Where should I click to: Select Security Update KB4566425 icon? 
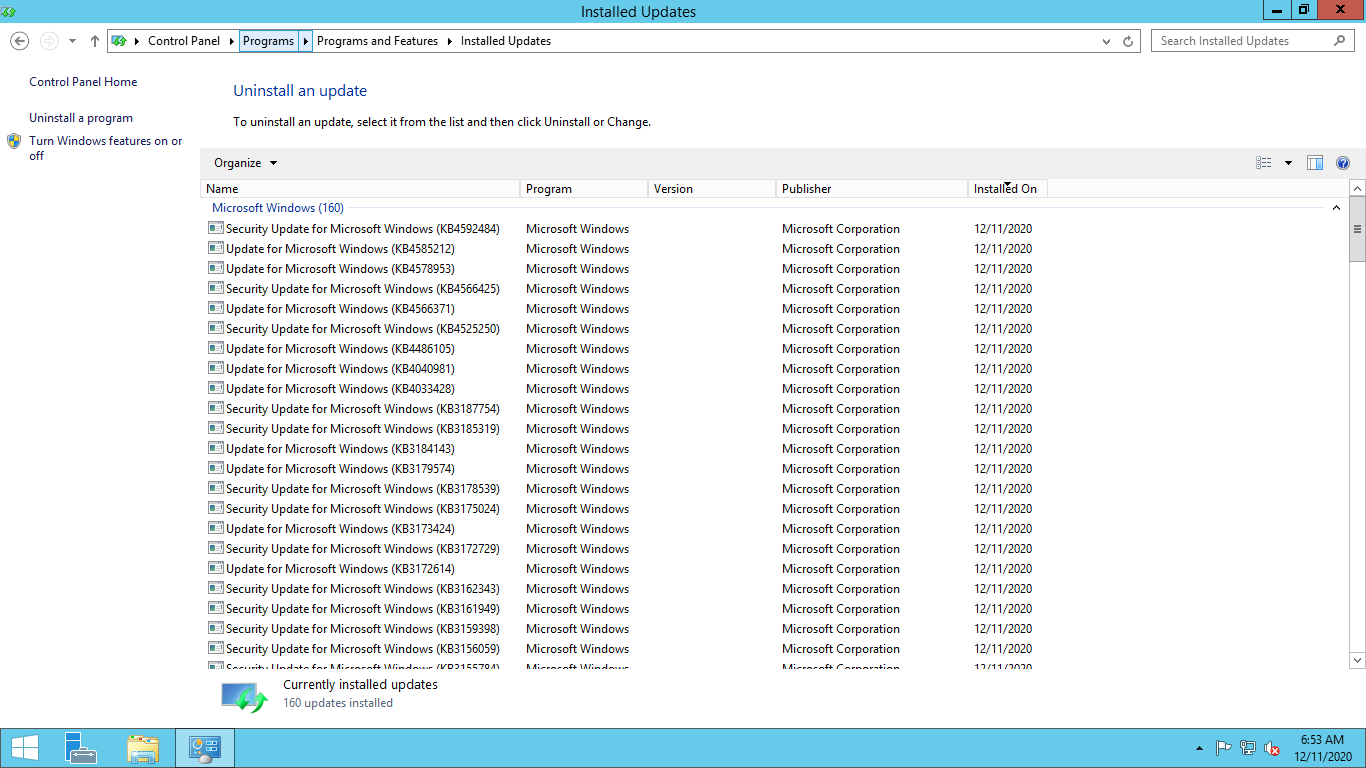click(215, 288)
